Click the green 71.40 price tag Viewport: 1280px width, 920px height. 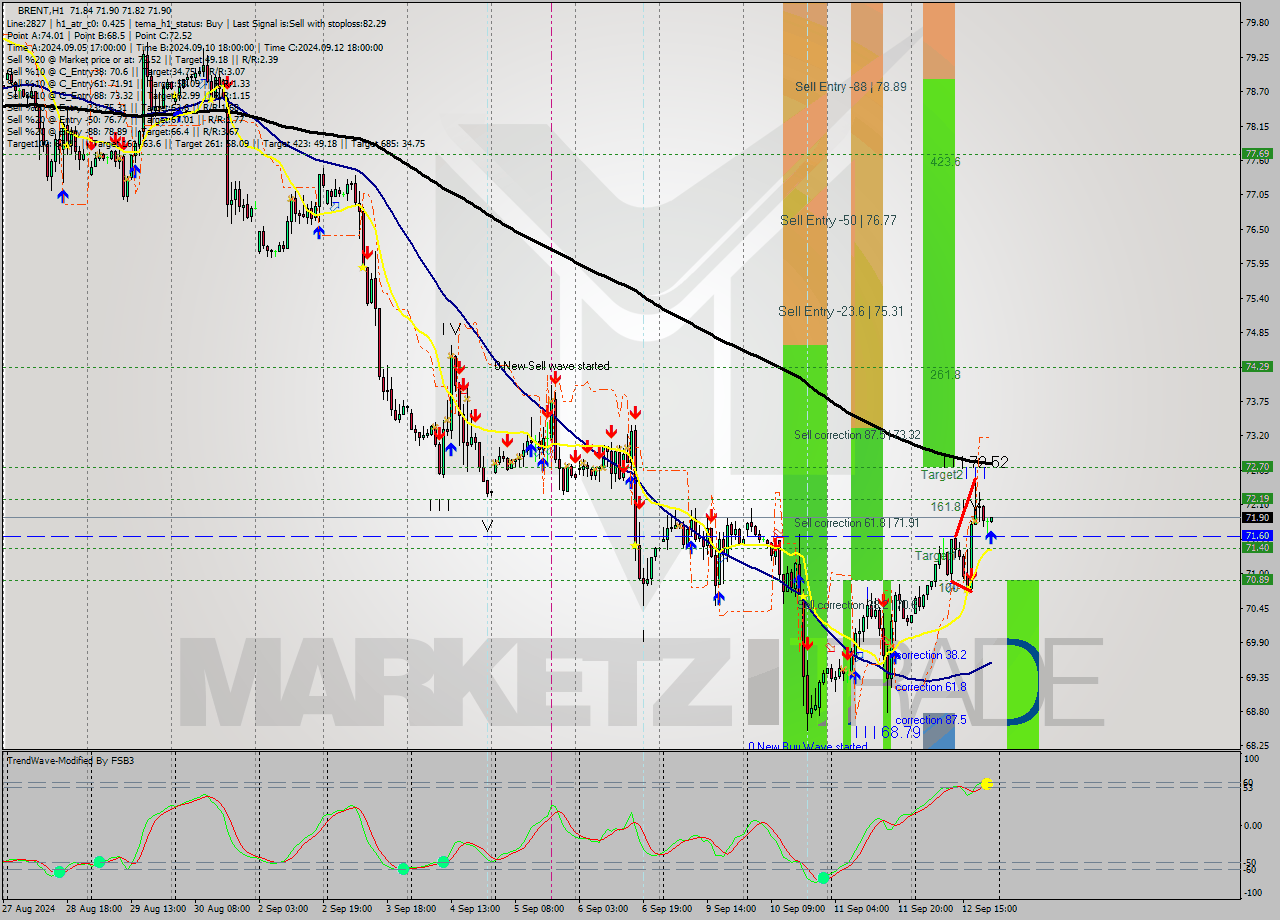click(x=1257, y=548)
